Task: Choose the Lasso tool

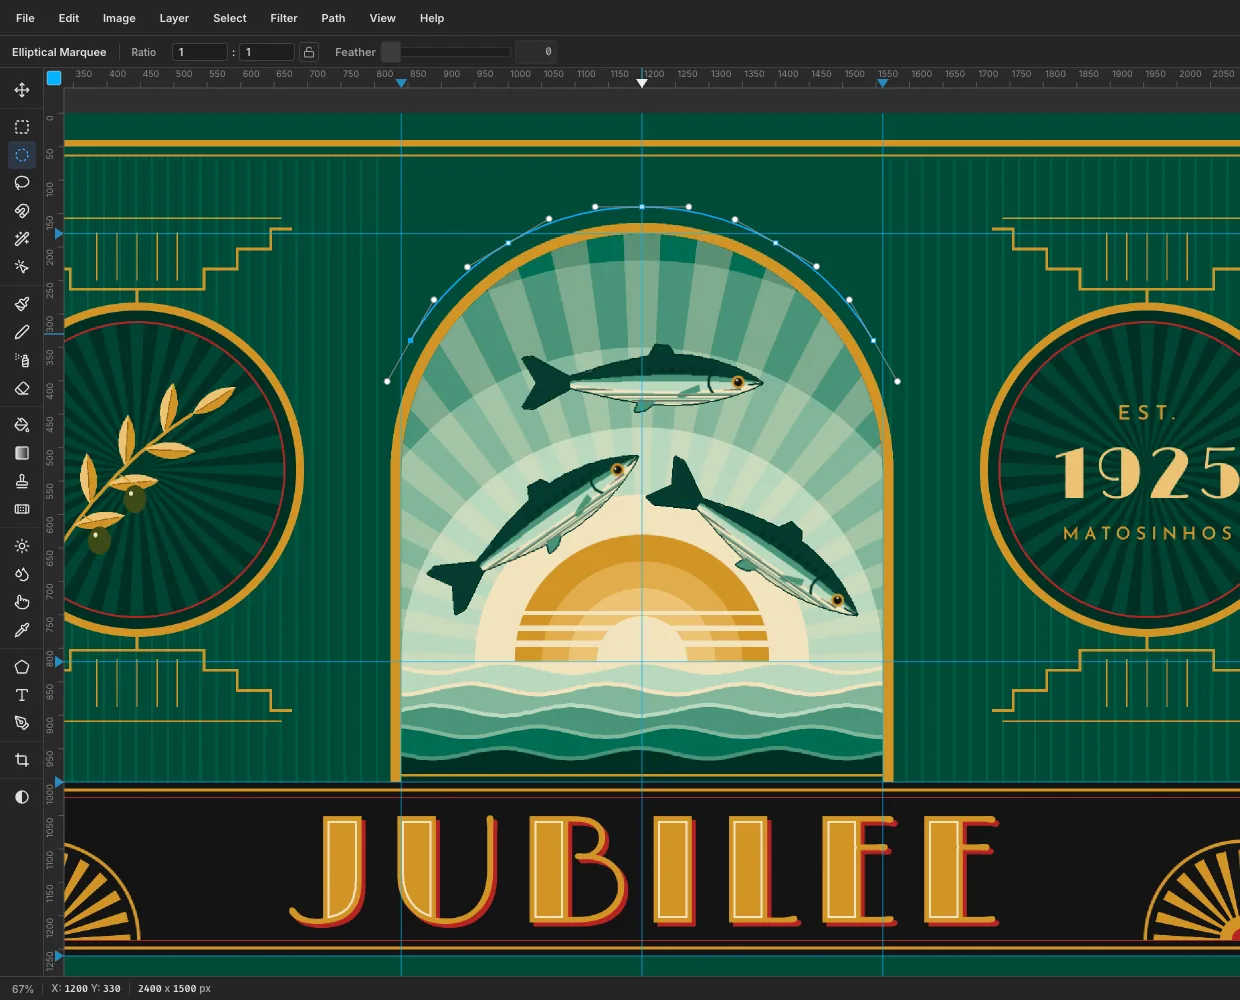Action: tap(22, 183)
